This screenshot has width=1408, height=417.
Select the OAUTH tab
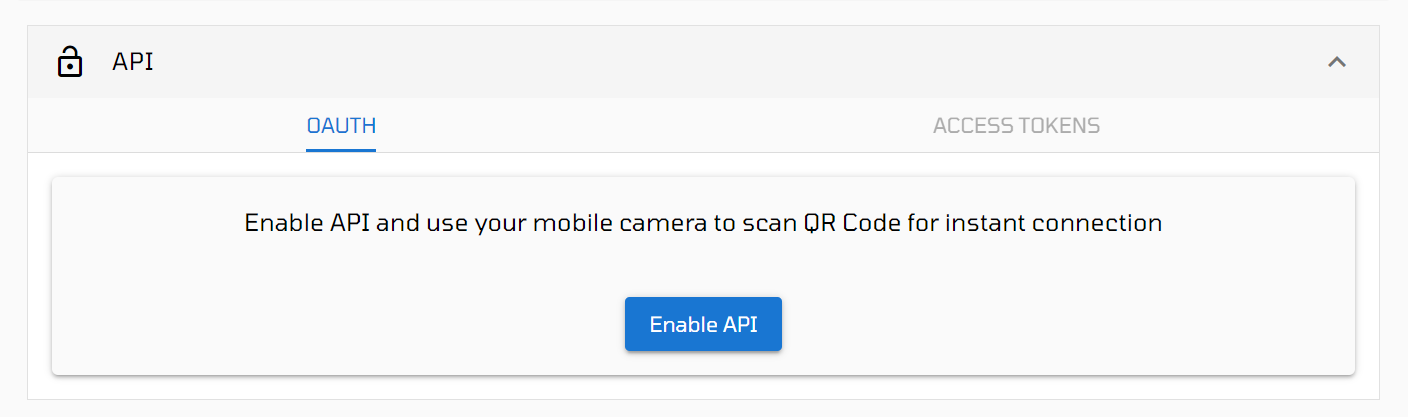(x=341, y=126)
